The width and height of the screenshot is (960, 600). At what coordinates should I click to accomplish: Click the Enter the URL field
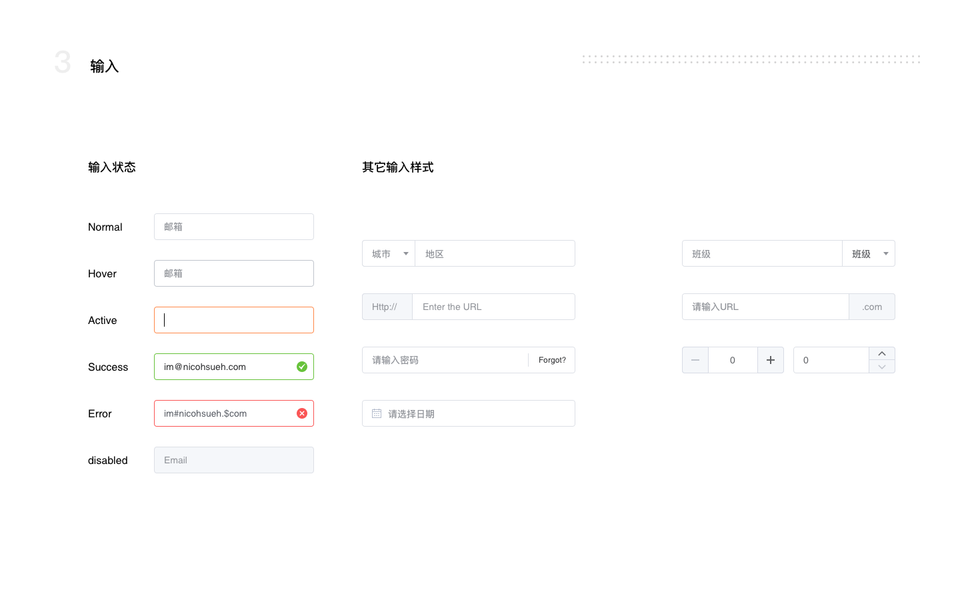494,307
